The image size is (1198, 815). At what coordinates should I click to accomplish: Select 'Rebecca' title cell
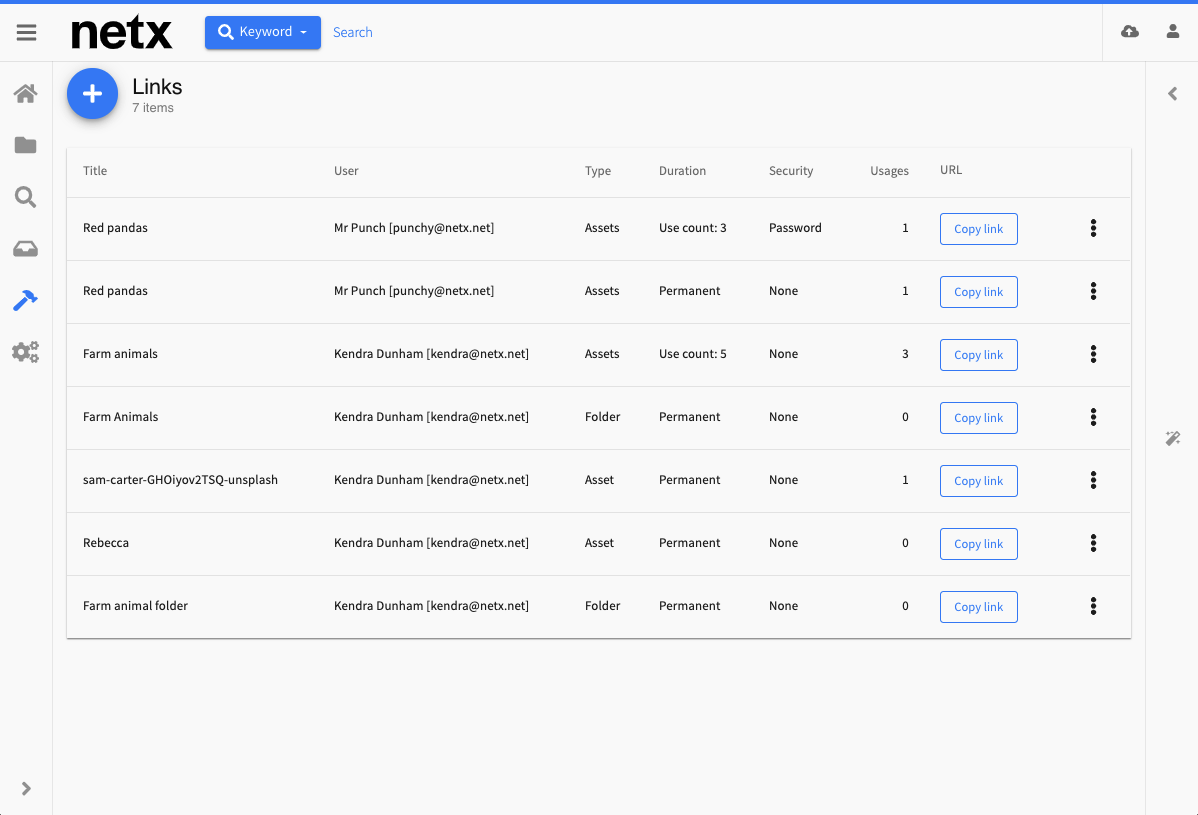(105, 543)
